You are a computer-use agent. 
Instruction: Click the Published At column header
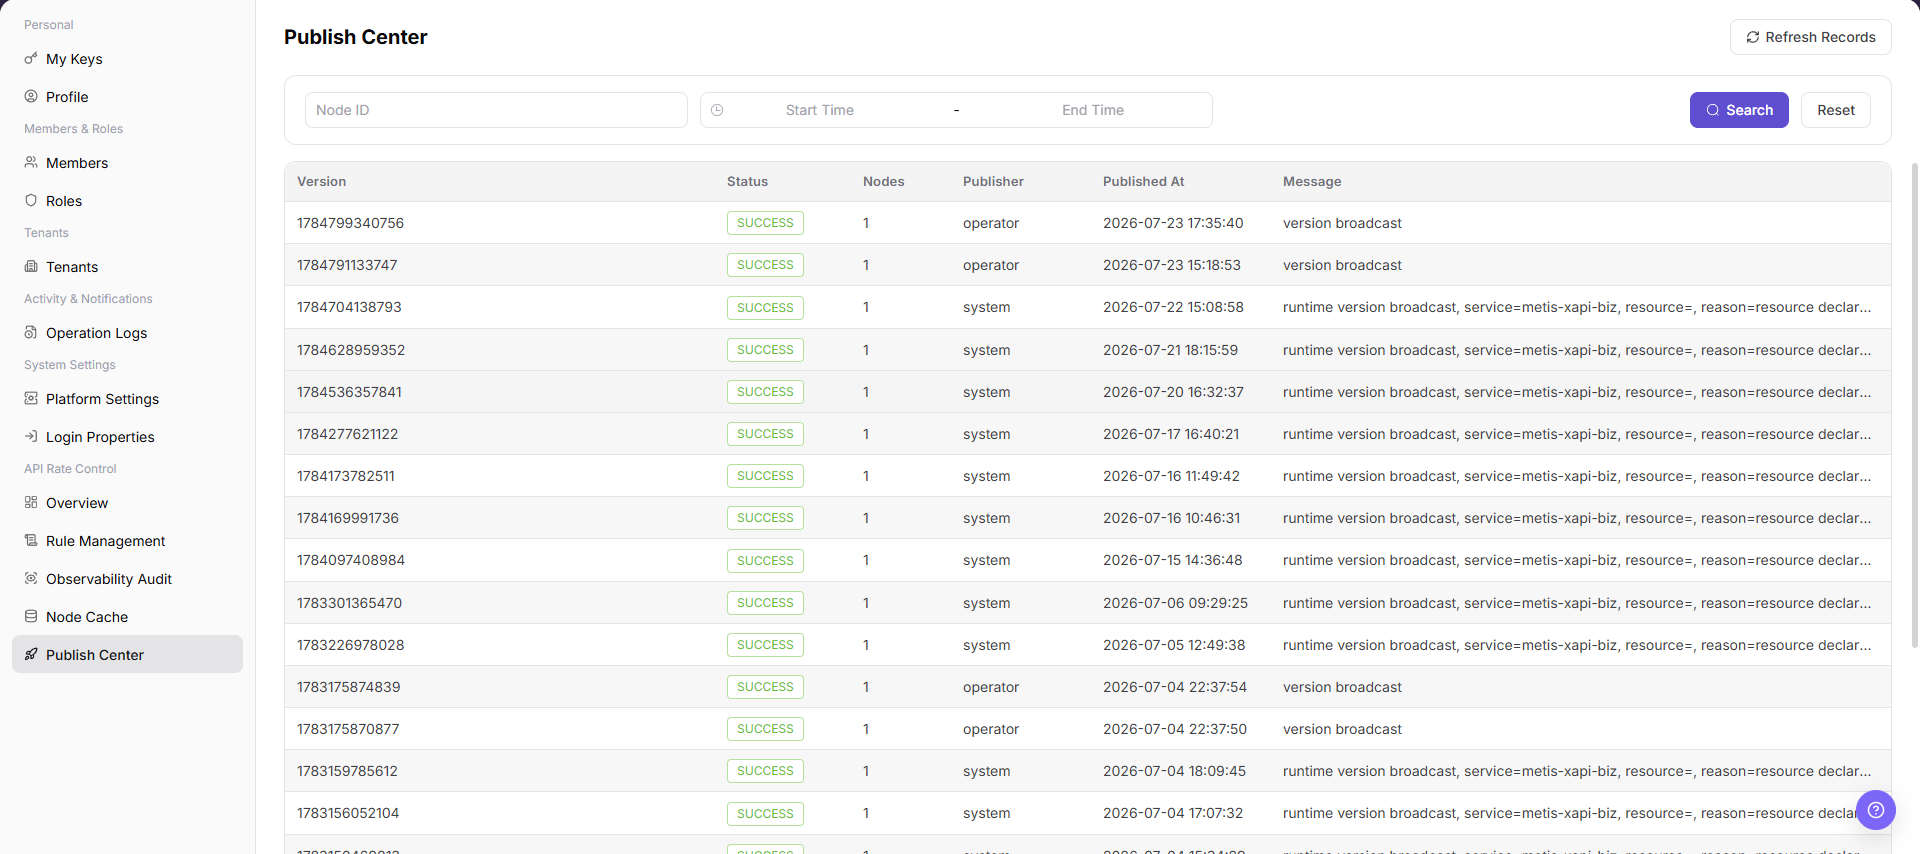(x=1143, y=182)
